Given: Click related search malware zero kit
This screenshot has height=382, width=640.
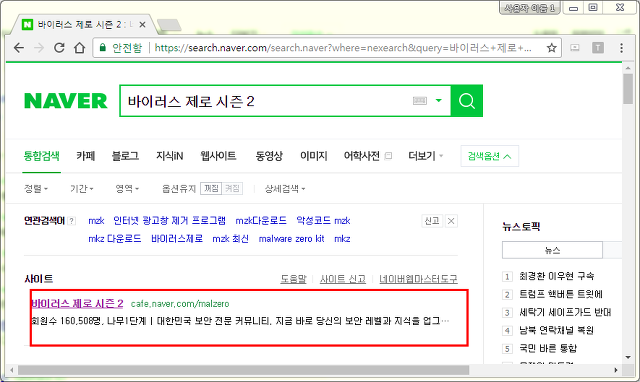Looking at the screenshot, I should tap(291, 239).
